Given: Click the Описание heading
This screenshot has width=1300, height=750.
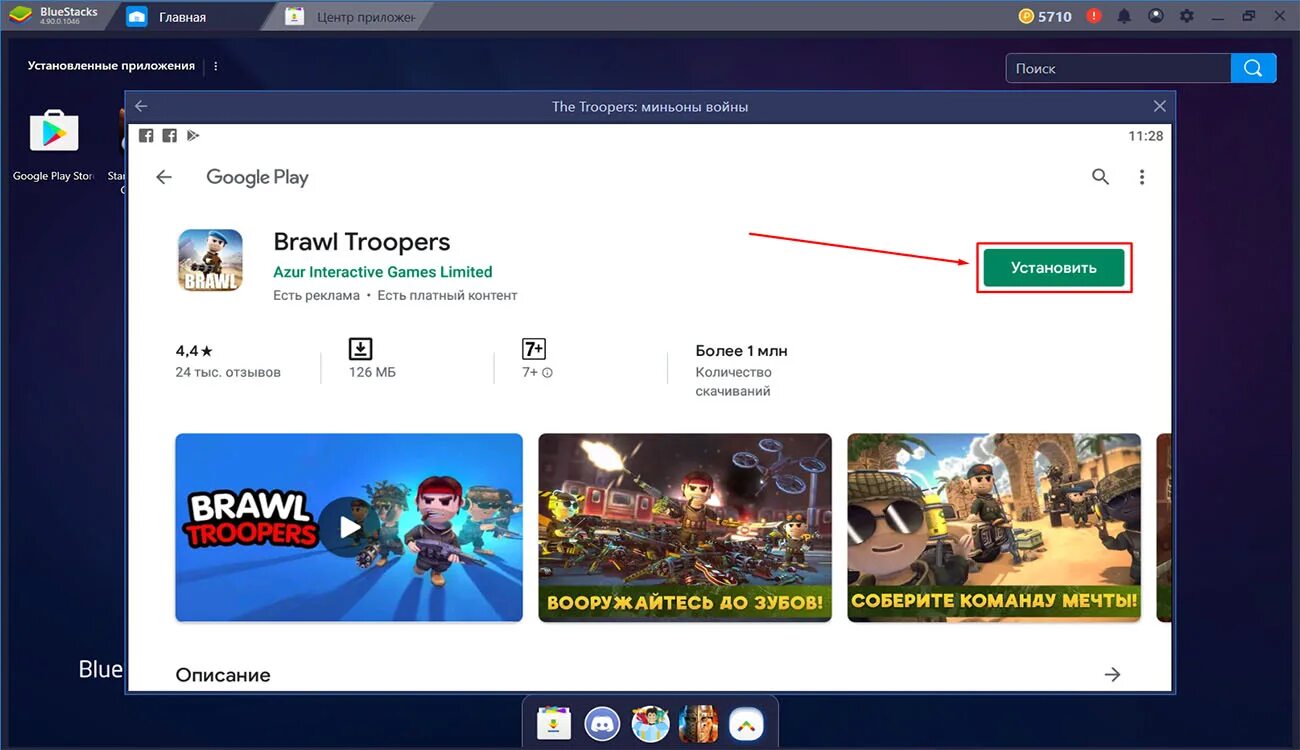Looking at the screenshot, I should (223, 675).
